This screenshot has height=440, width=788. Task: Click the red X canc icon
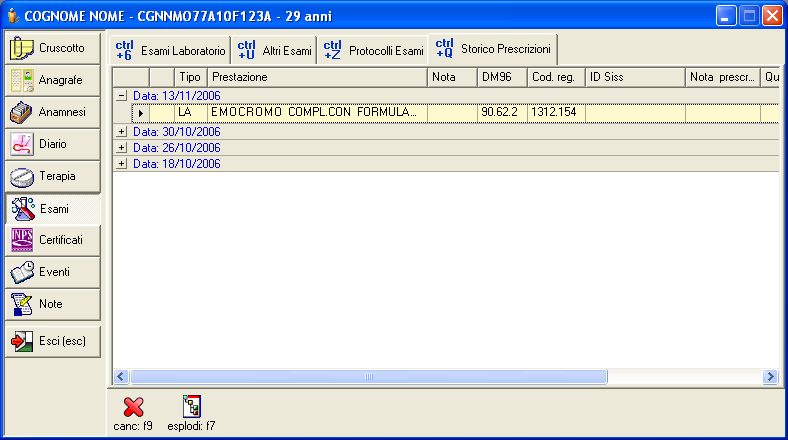point(133,406)
